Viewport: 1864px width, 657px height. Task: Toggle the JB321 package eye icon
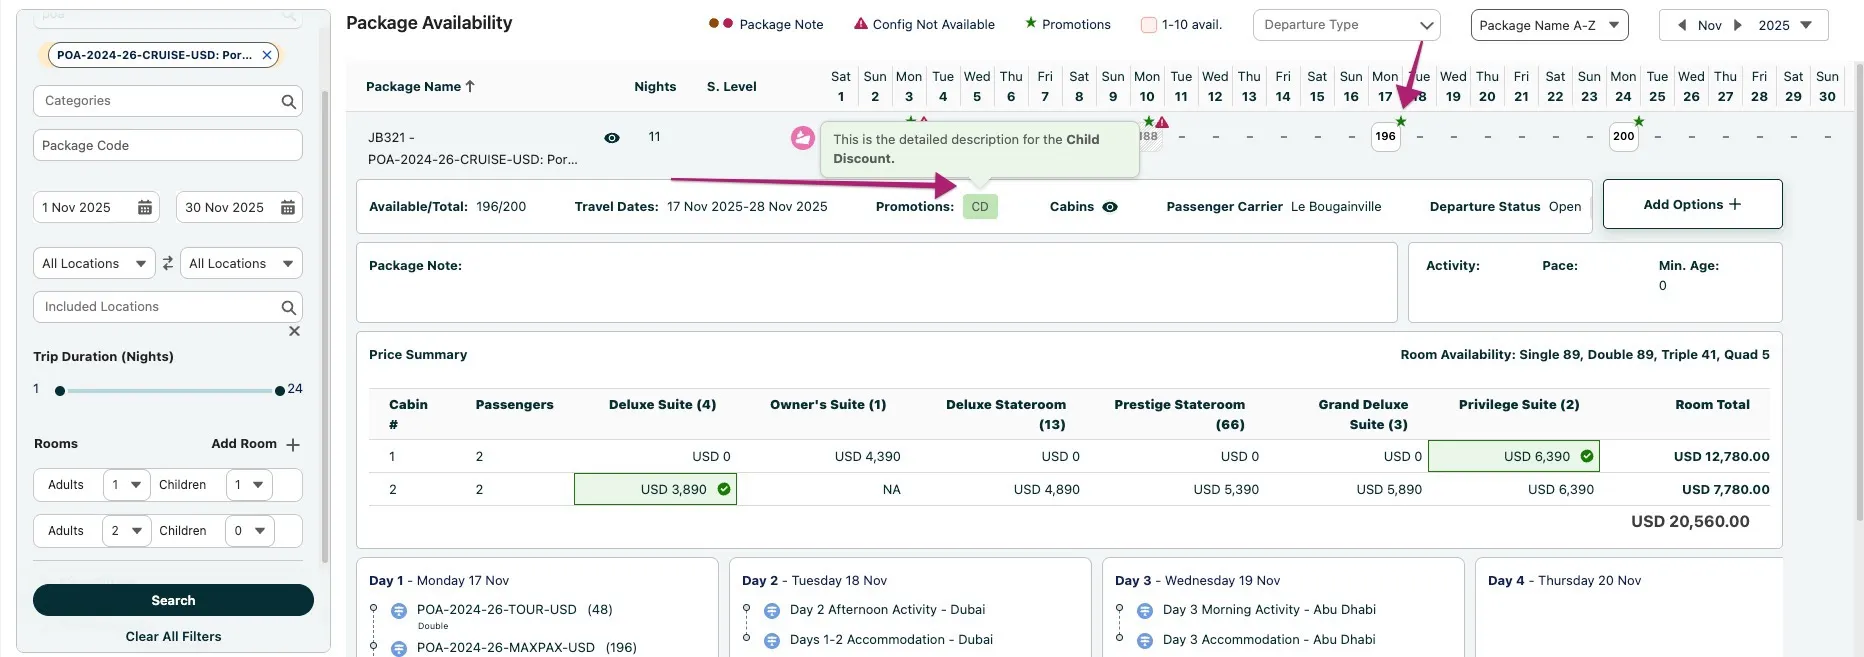[x=612, y=138]
